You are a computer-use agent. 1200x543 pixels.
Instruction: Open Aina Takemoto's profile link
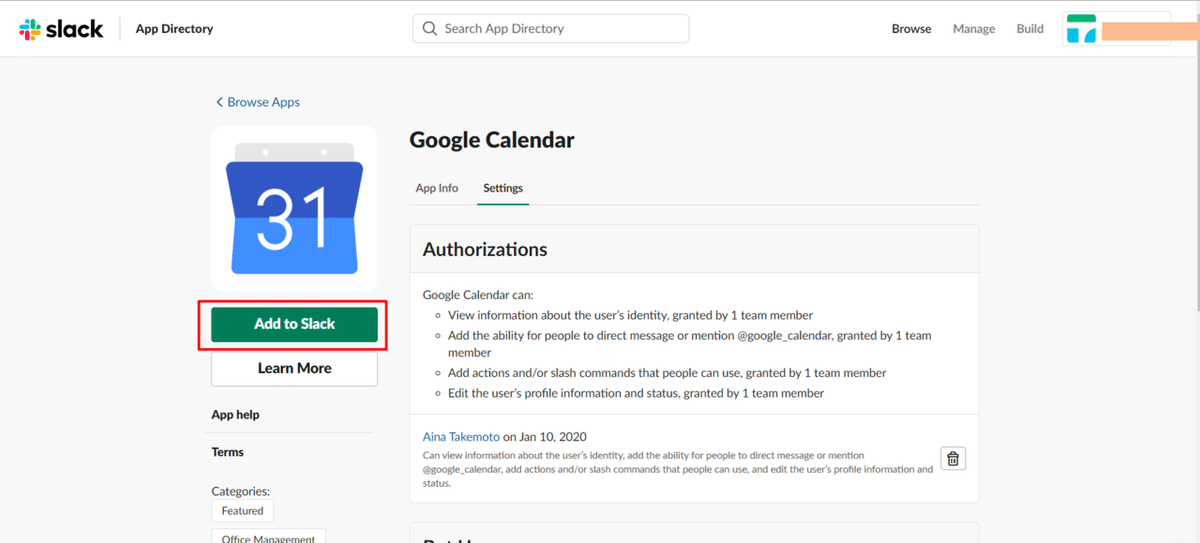coord(461,437)
